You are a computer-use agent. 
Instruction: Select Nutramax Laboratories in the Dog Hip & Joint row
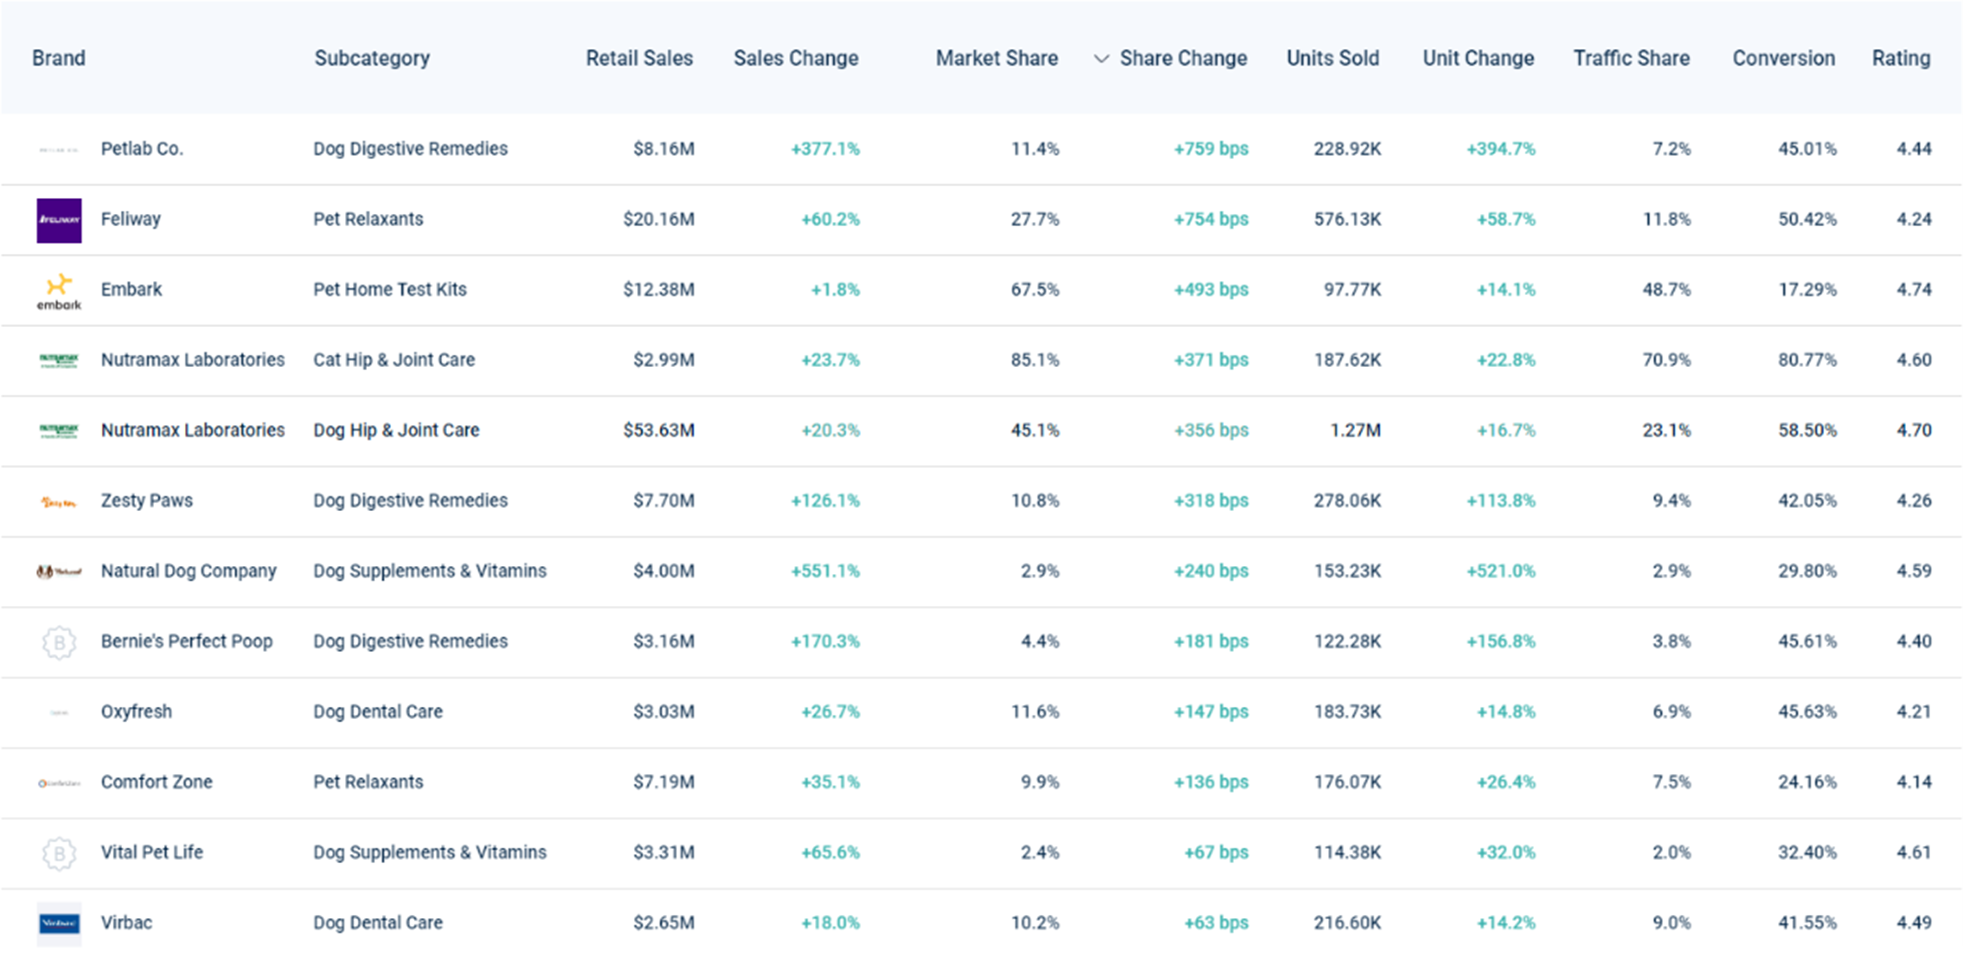[193, 430]
